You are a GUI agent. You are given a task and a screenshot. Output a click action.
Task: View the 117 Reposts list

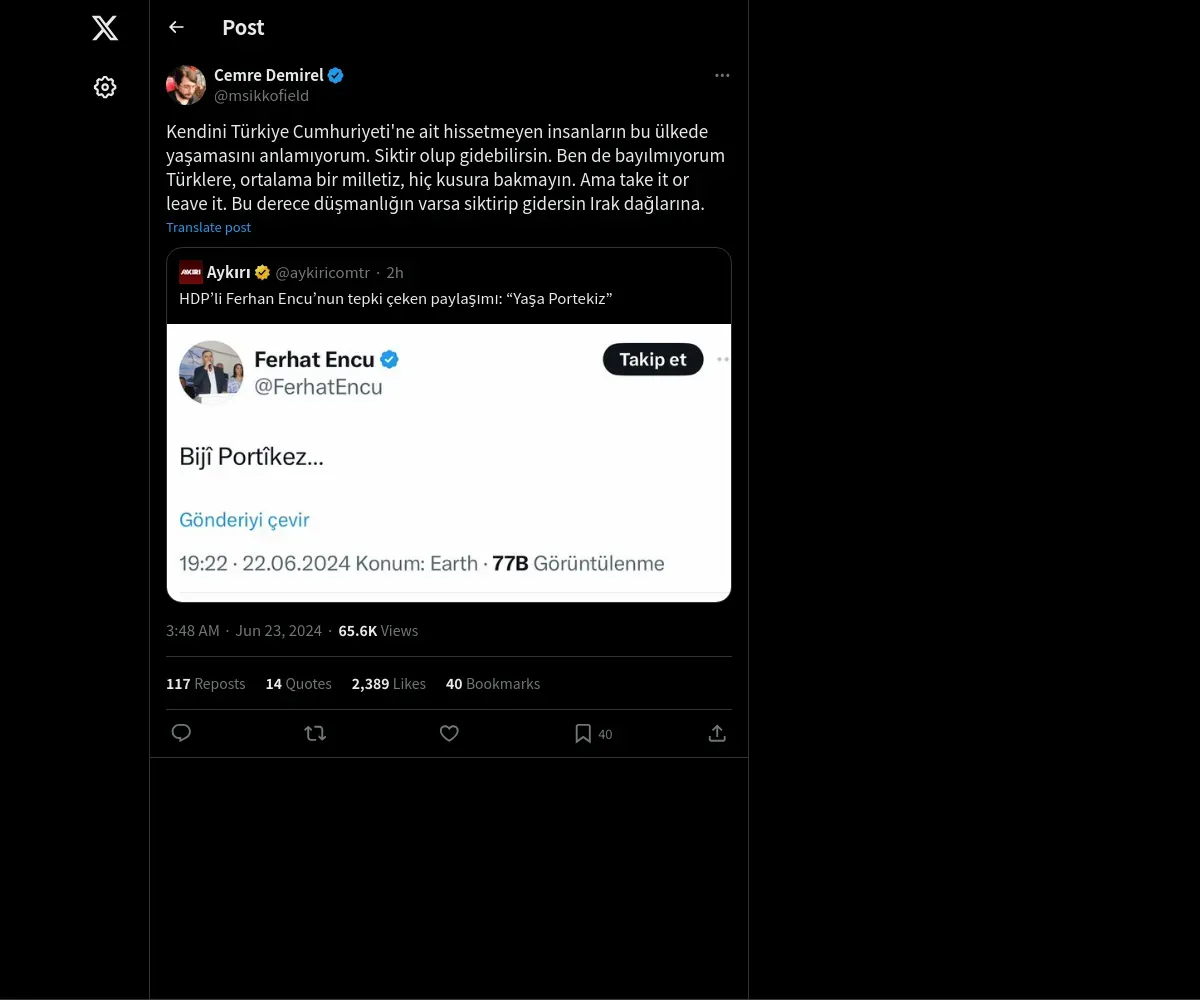[x=205, y=684]
